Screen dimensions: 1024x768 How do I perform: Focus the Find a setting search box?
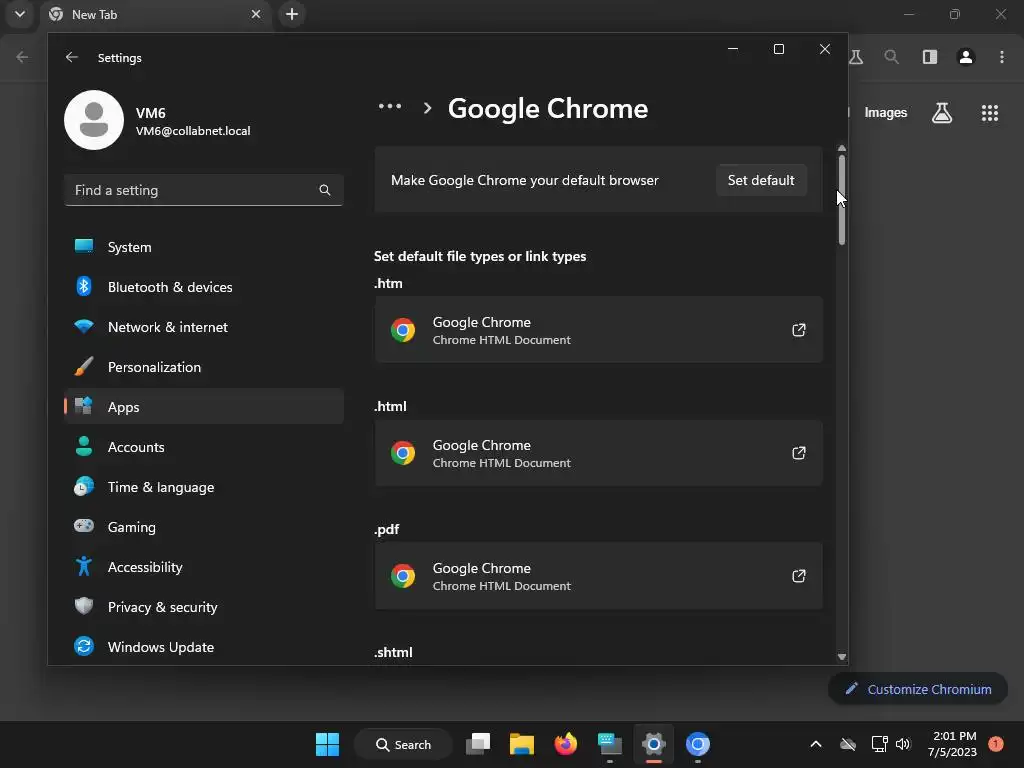pyautogui.click(x=204, y=190)
